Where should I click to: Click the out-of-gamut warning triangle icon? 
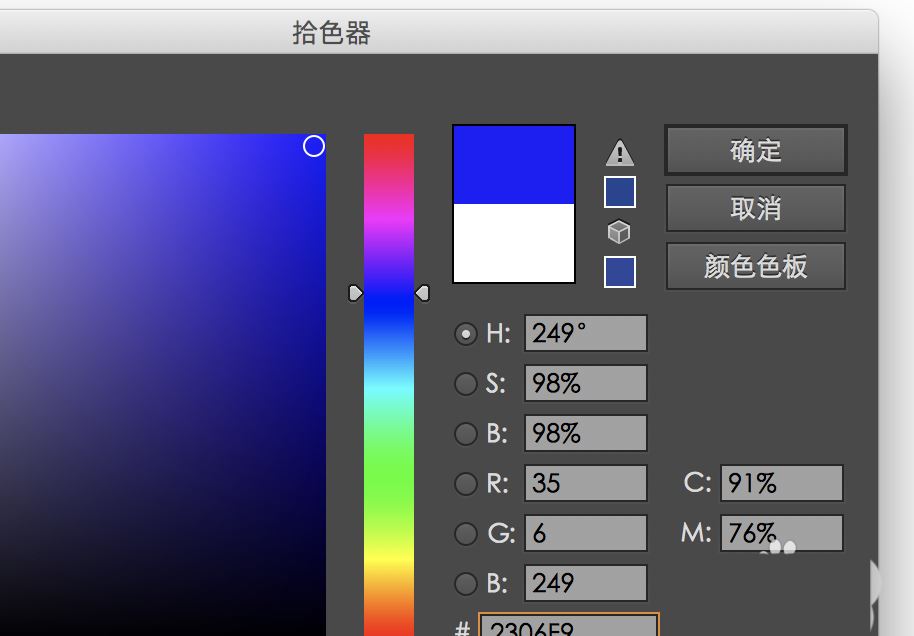pos(619,152)
